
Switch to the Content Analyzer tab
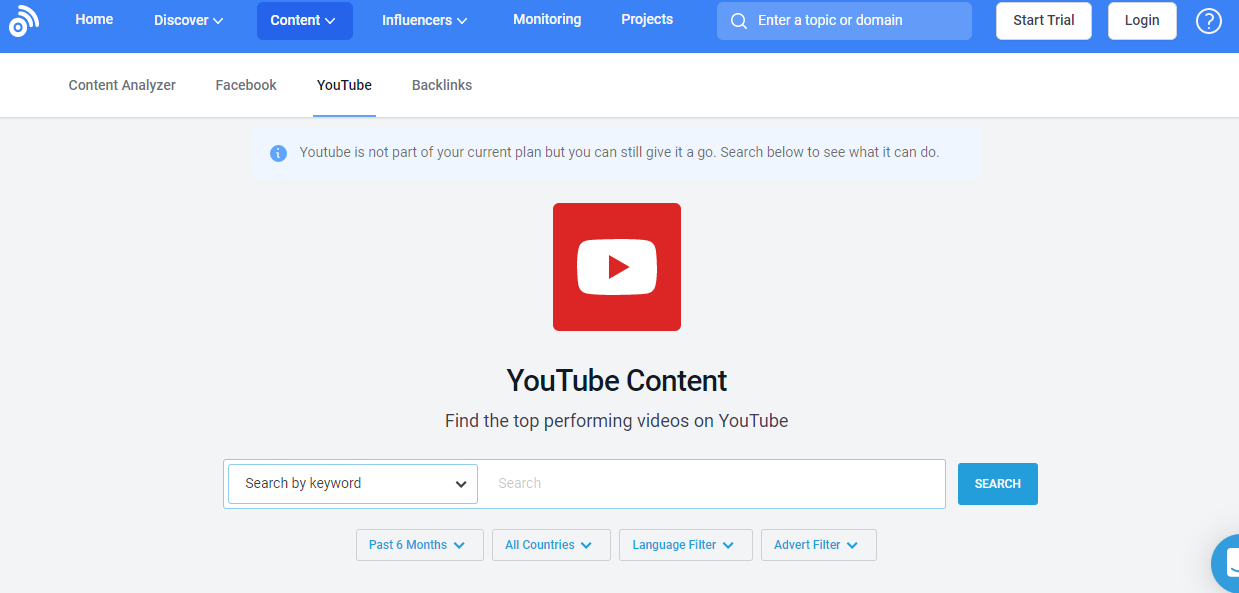click(x=122, y=85)
